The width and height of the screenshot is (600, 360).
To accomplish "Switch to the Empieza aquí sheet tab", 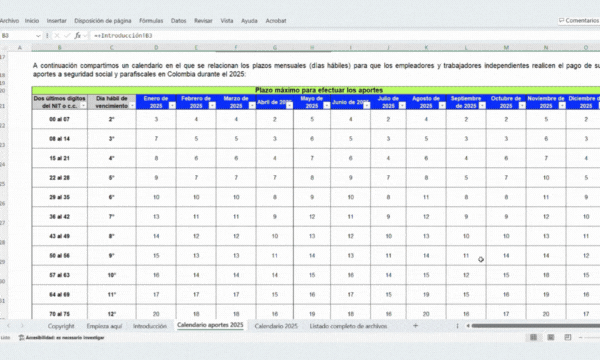I will (x=104, y=326).
